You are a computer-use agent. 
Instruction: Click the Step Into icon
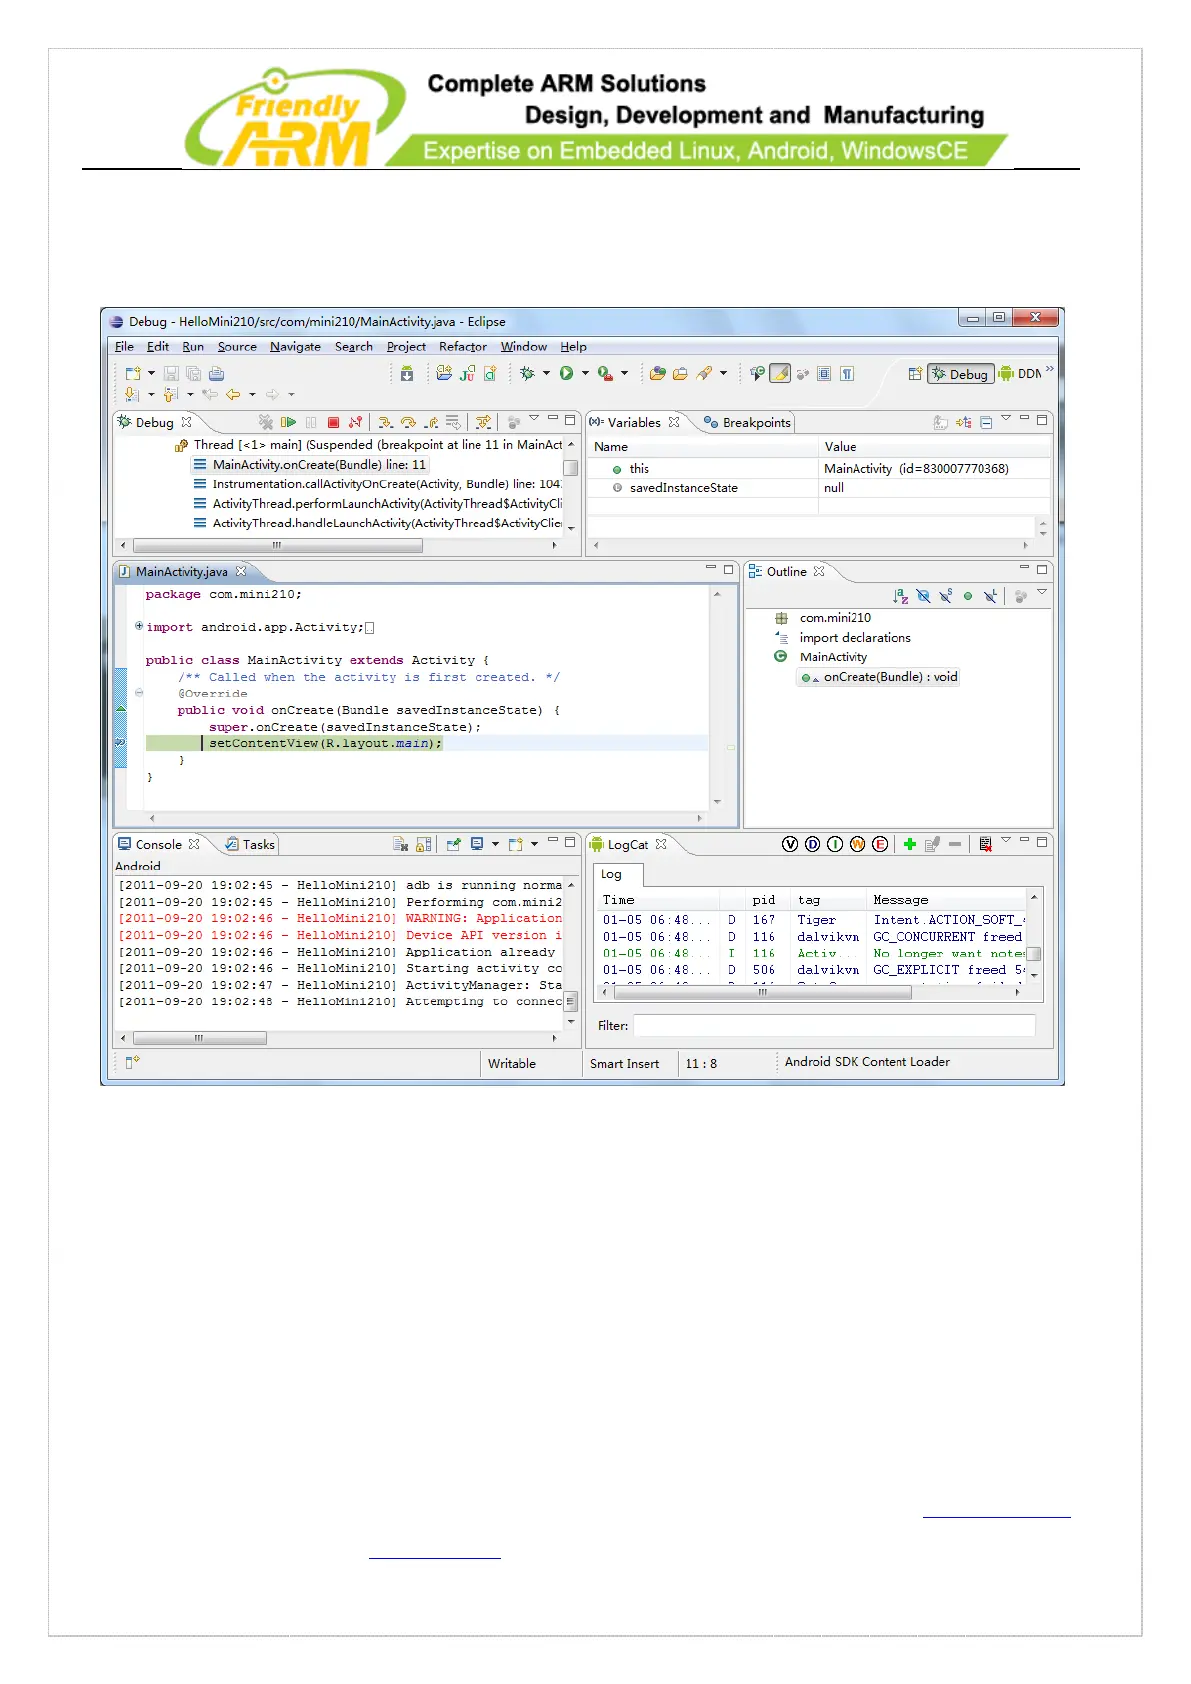[385, 423]
